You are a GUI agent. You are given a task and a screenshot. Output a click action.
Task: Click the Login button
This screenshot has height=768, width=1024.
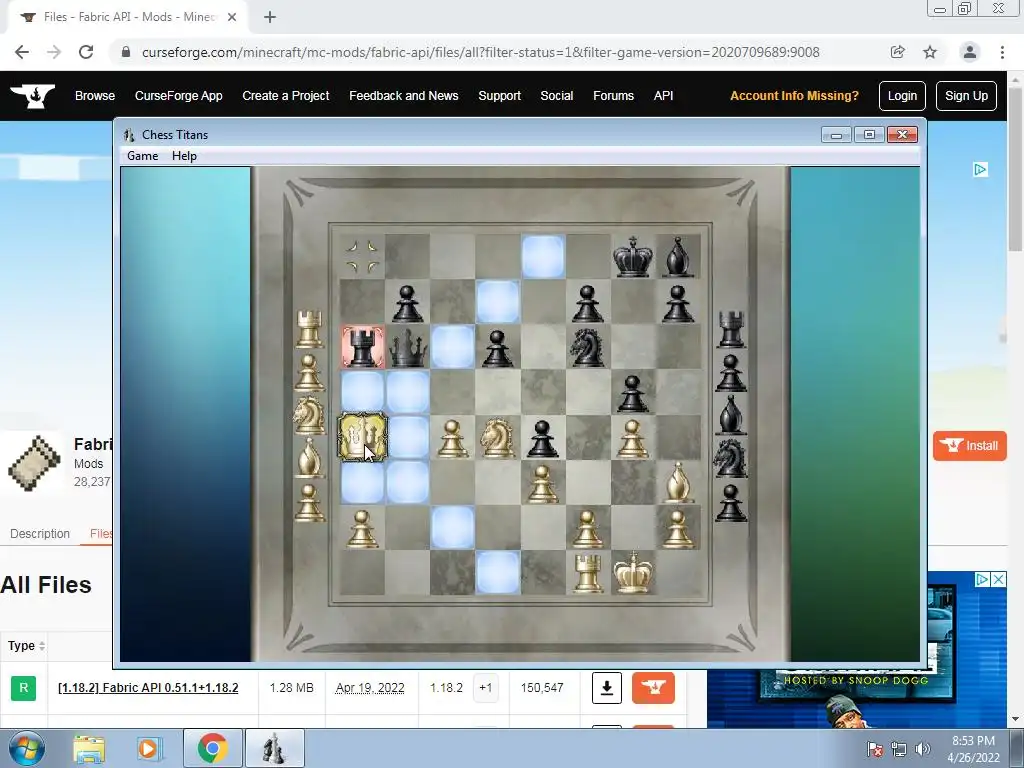(902, 96)
